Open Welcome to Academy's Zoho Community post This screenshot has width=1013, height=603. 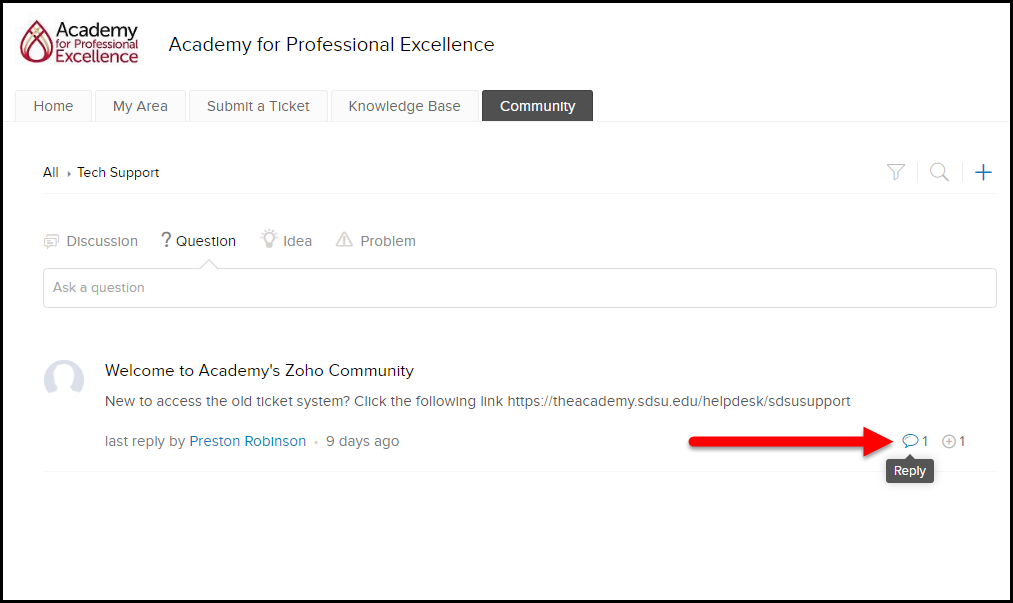pos(259,370)
